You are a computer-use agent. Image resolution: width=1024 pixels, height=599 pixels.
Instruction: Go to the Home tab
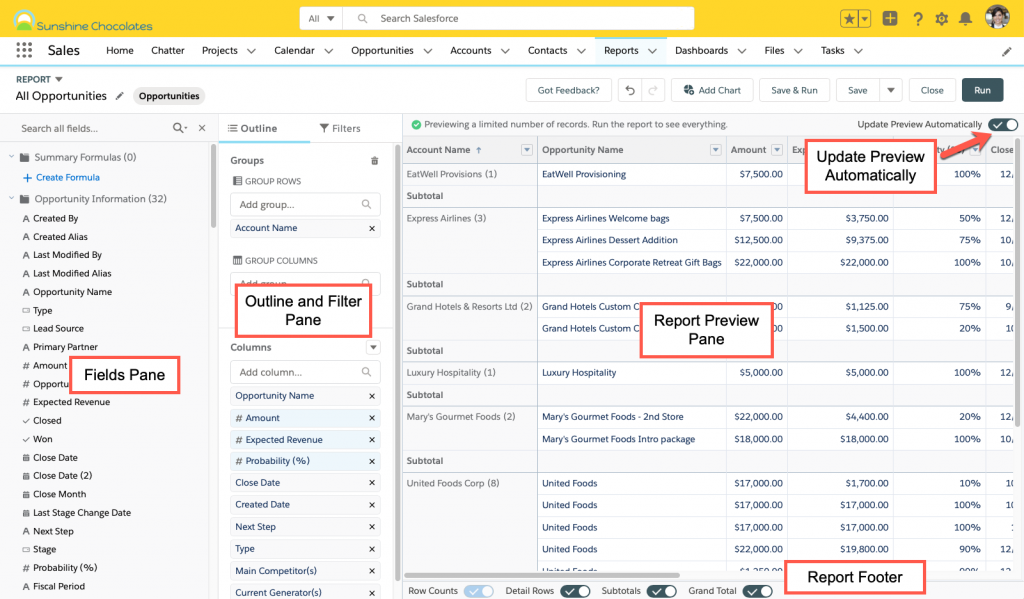(120, 50)
